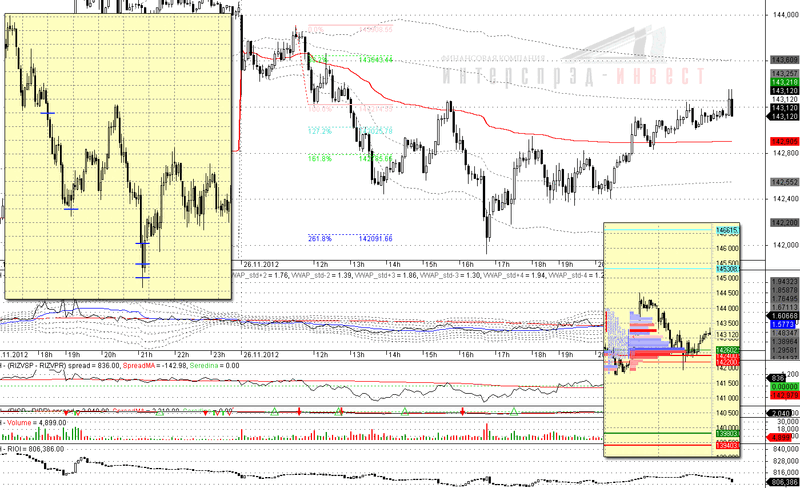The height and width of the screenshot is (488, 800).
Task: Select the blue 1.5773 value tag
Action: click(x=784, y=324)
